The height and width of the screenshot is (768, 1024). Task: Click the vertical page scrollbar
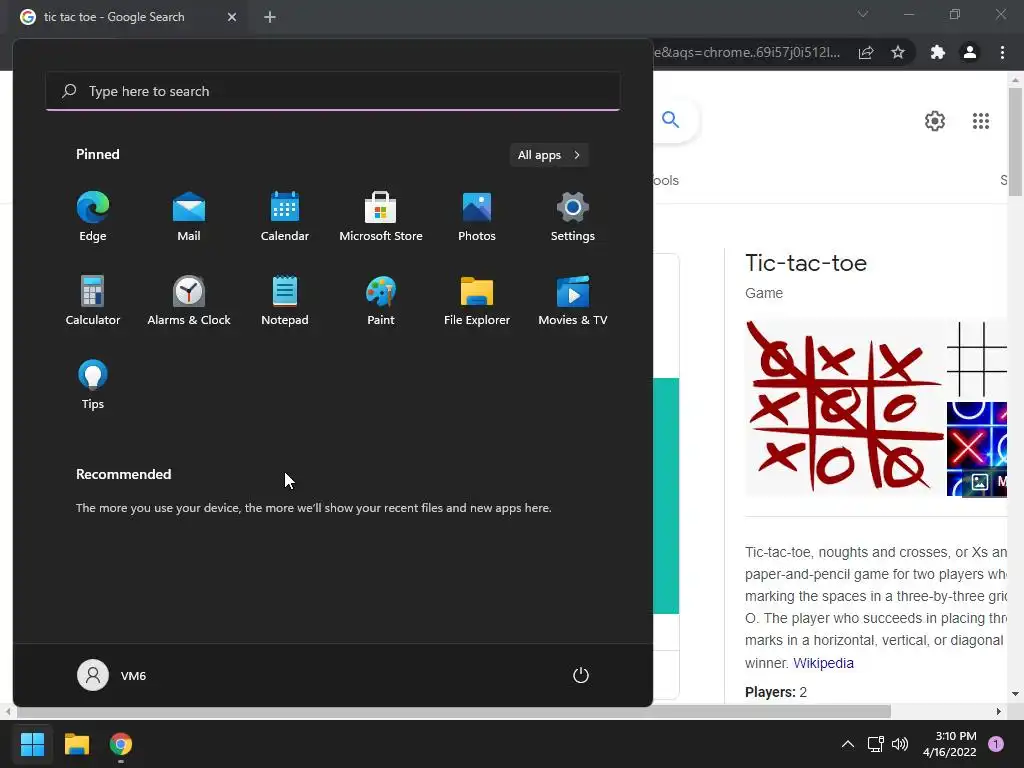pos(1015,142)
